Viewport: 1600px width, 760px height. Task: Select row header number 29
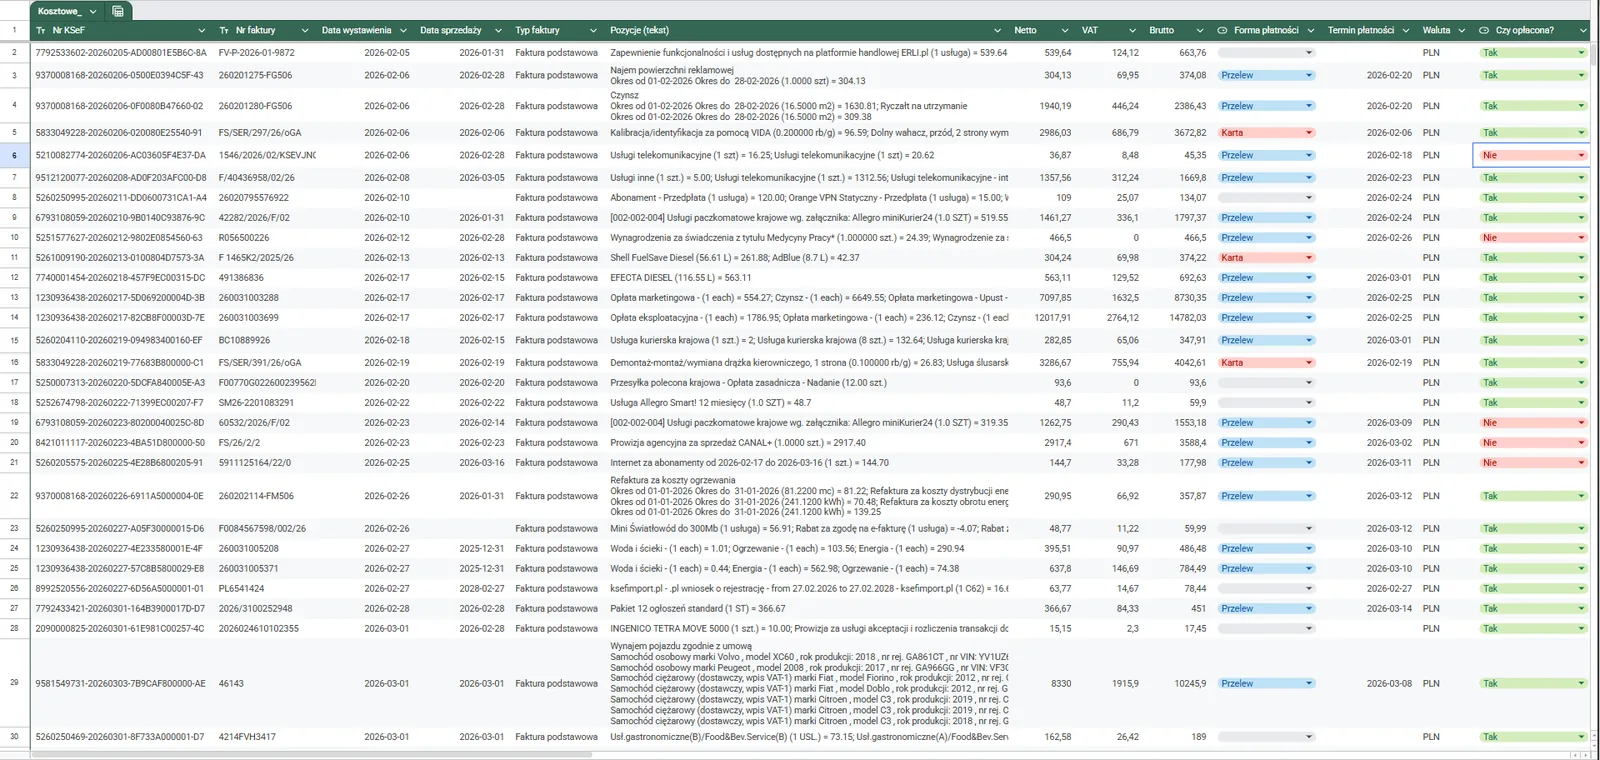tap(14, 683)
